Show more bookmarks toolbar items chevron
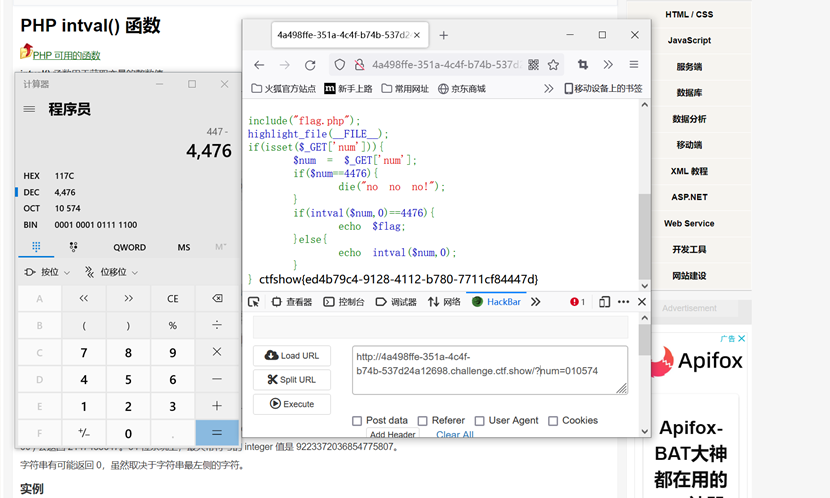The width and height of the screenshot is (830, 498). pyautogui.click(x=549, y=88)
